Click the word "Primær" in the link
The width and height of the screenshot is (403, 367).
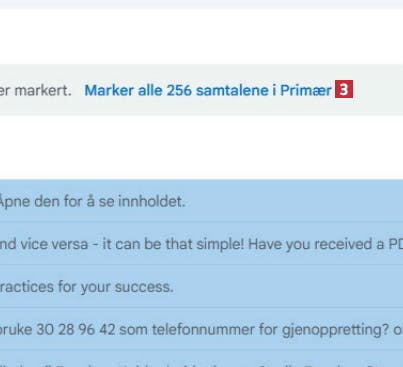pos(306,90)
